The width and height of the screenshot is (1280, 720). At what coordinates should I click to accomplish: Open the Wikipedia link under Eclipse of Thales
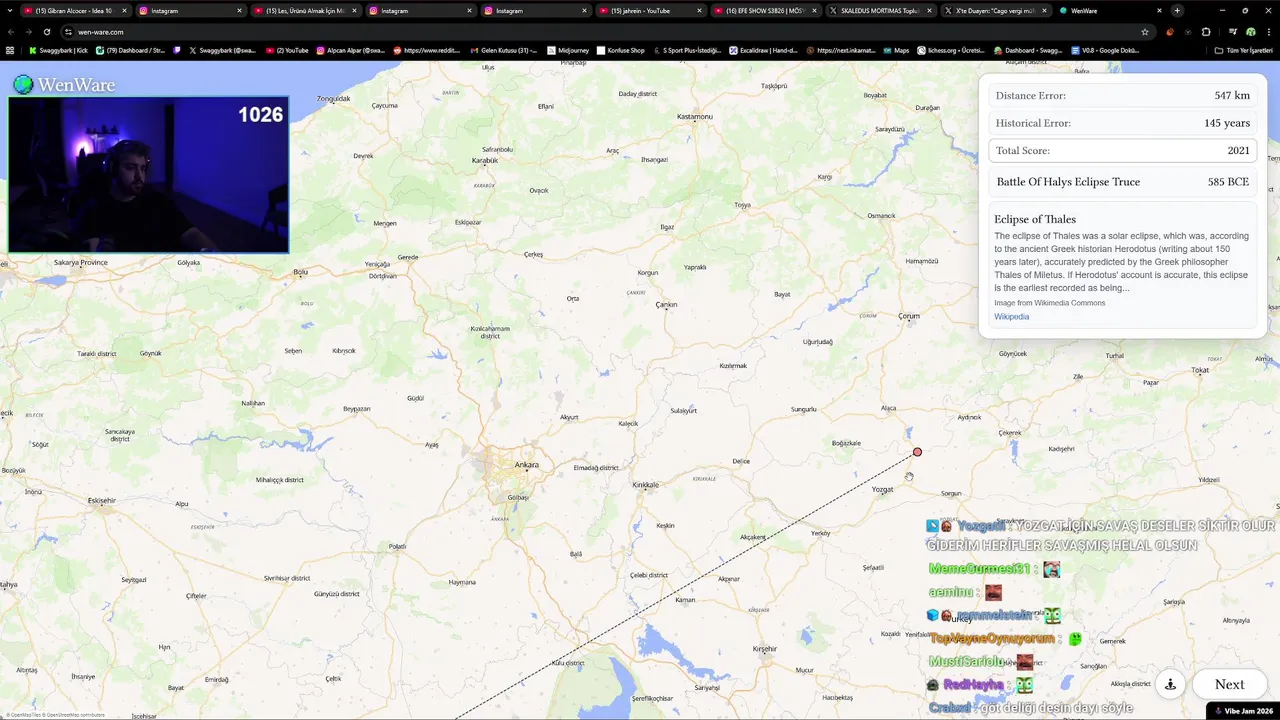1011,317
